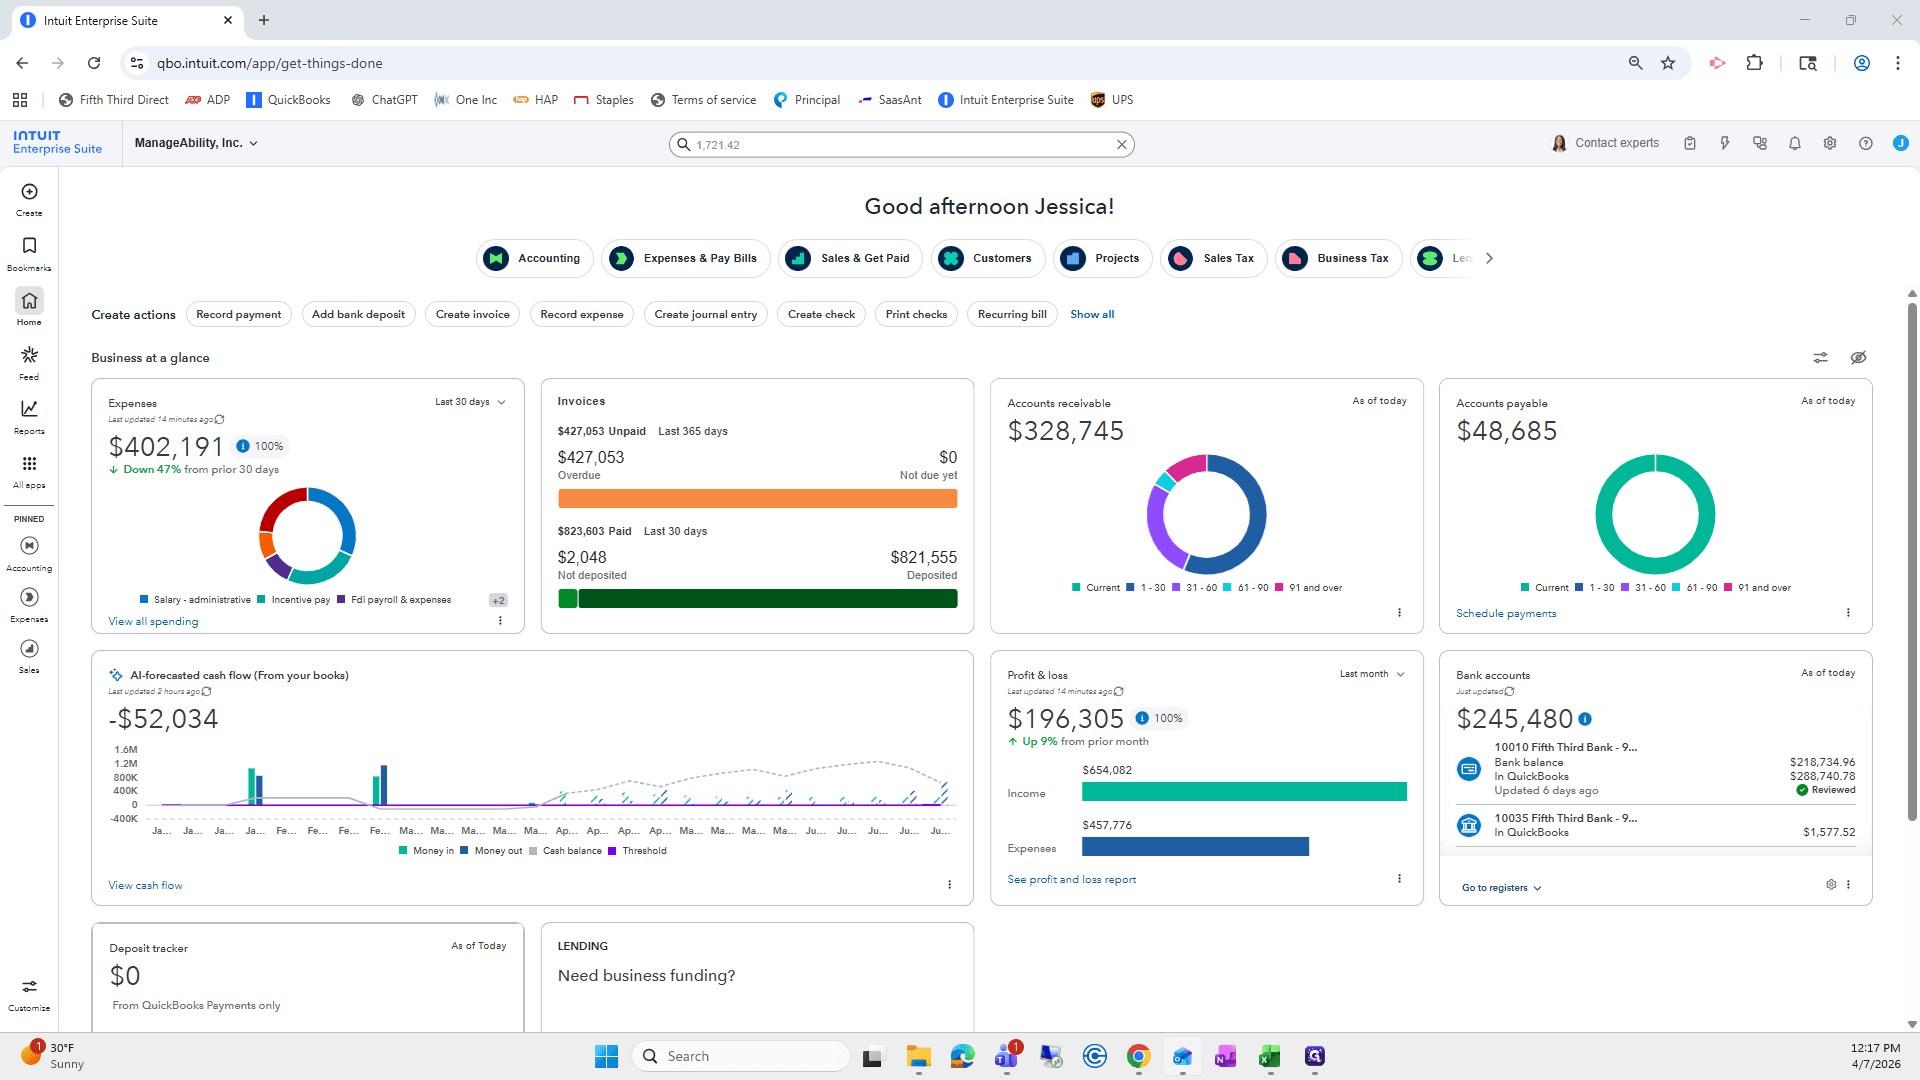
Task: Open Accounts receivable widget kebab menu
Action: (x=1399, y=613)
